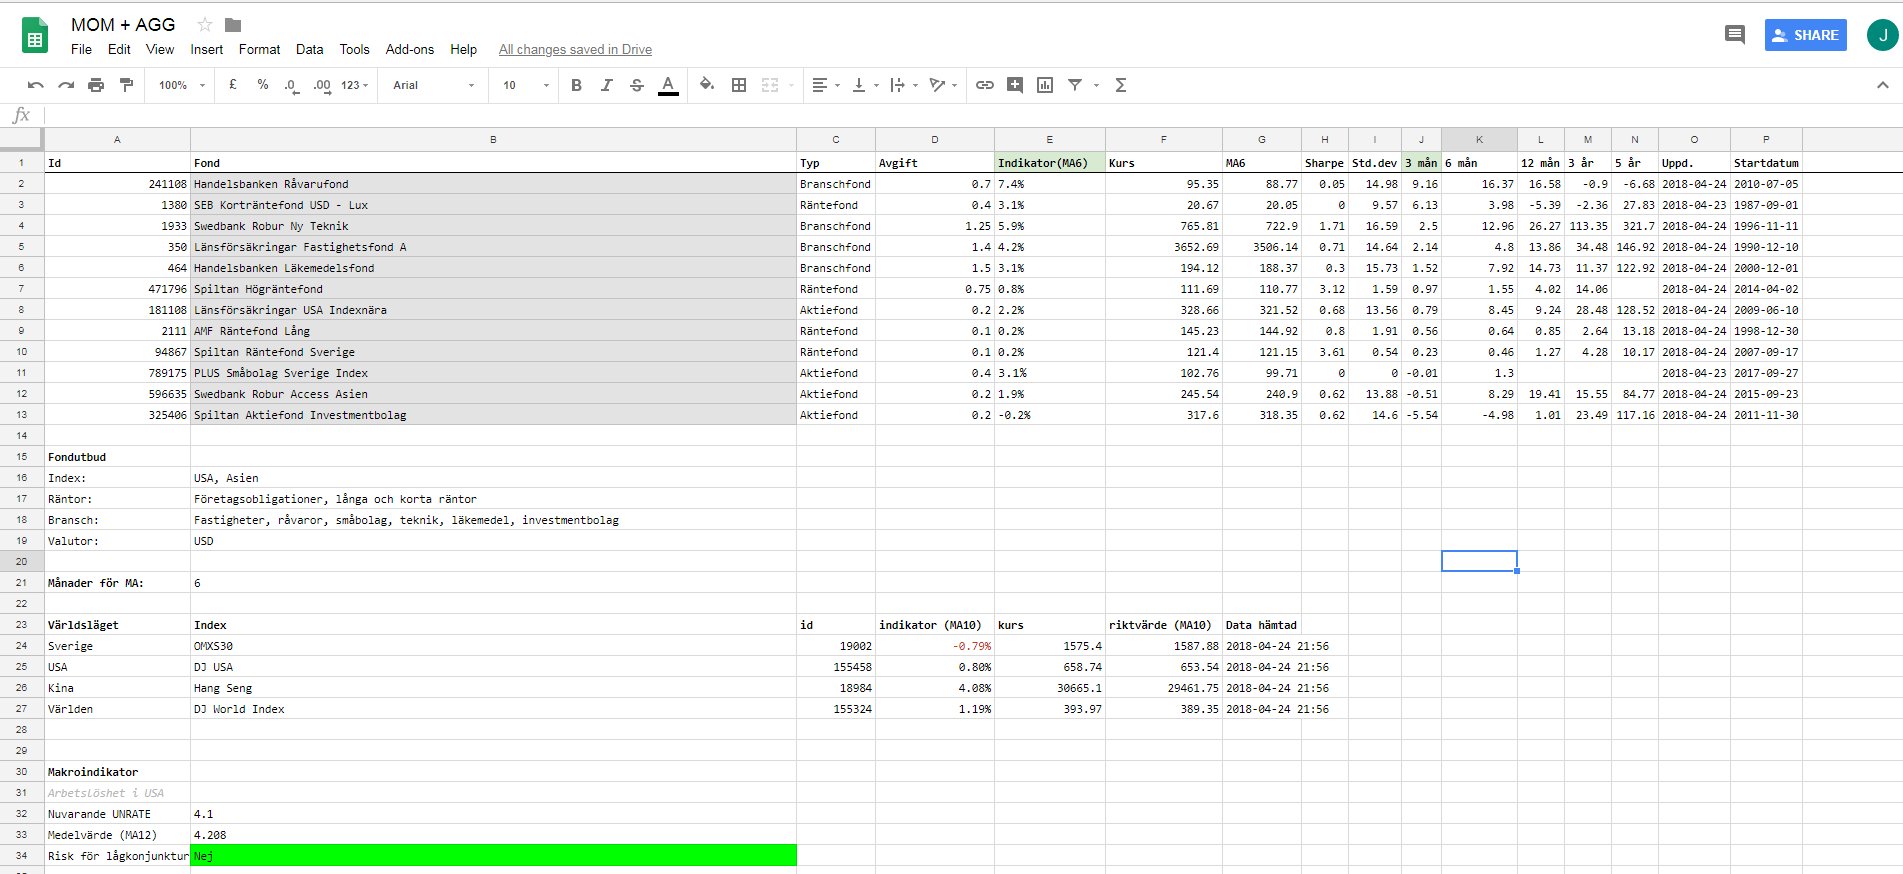Screen dimensions: 1903x874
Task: Toggle bold formatting
Action: (x=576, y=85)
